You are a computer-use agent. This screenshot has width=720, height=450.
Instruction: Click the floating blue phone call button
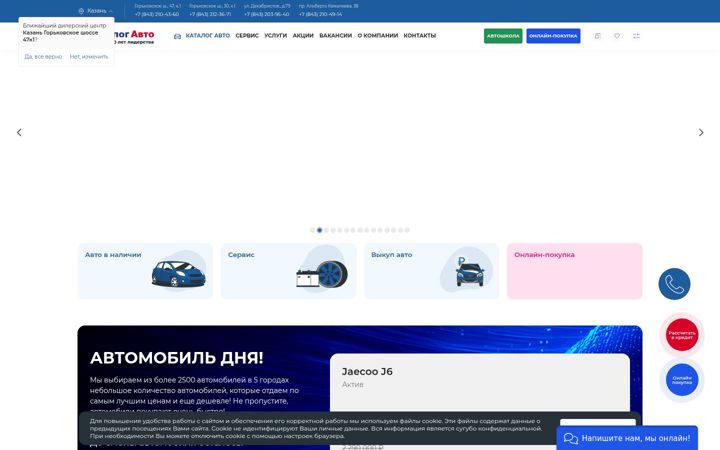pos(674,284)
